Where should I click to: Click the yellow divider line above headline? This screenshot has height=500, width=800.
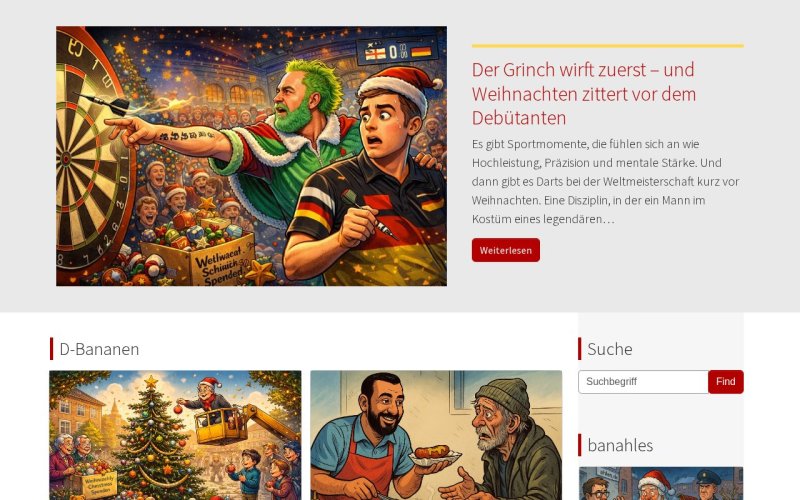pyautogui.click(x=608, y=46)
